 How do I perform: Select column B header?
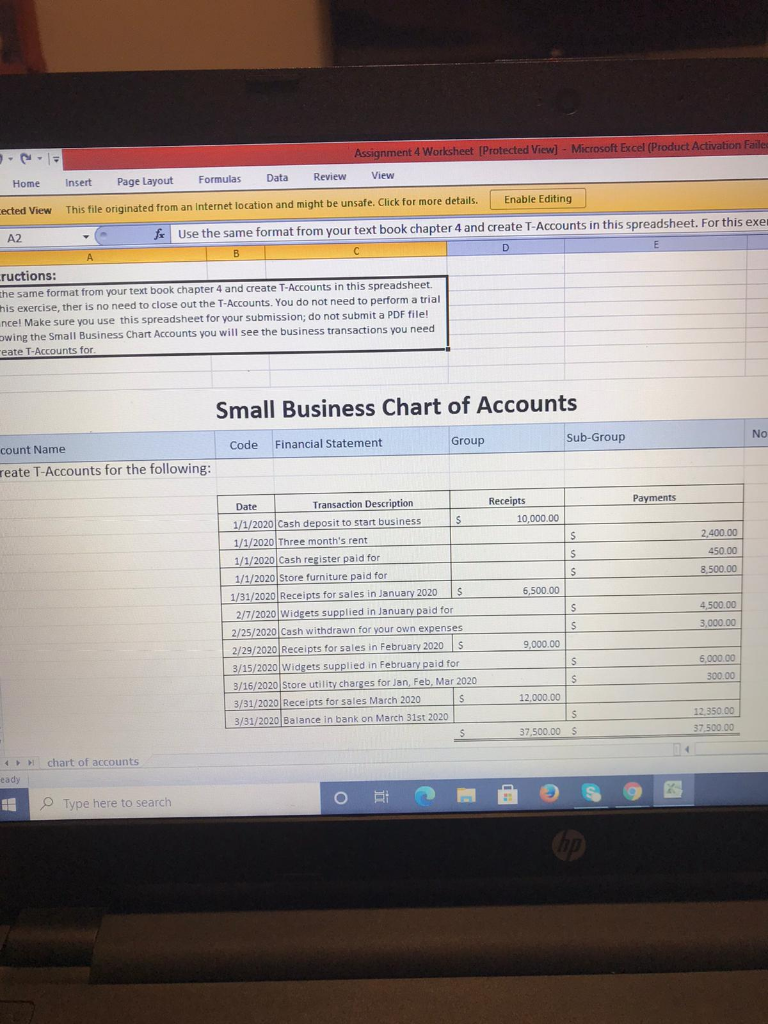(236, 253)
